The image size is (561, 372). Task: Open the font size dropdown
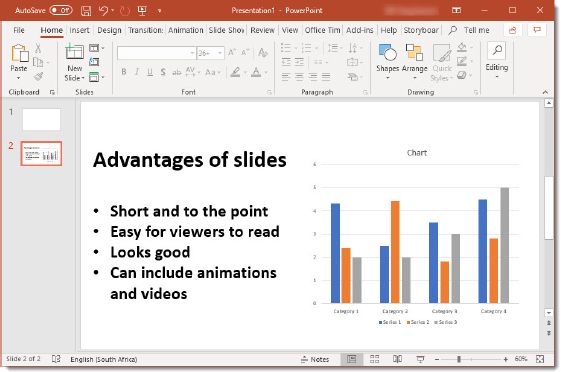coord(220,53)
